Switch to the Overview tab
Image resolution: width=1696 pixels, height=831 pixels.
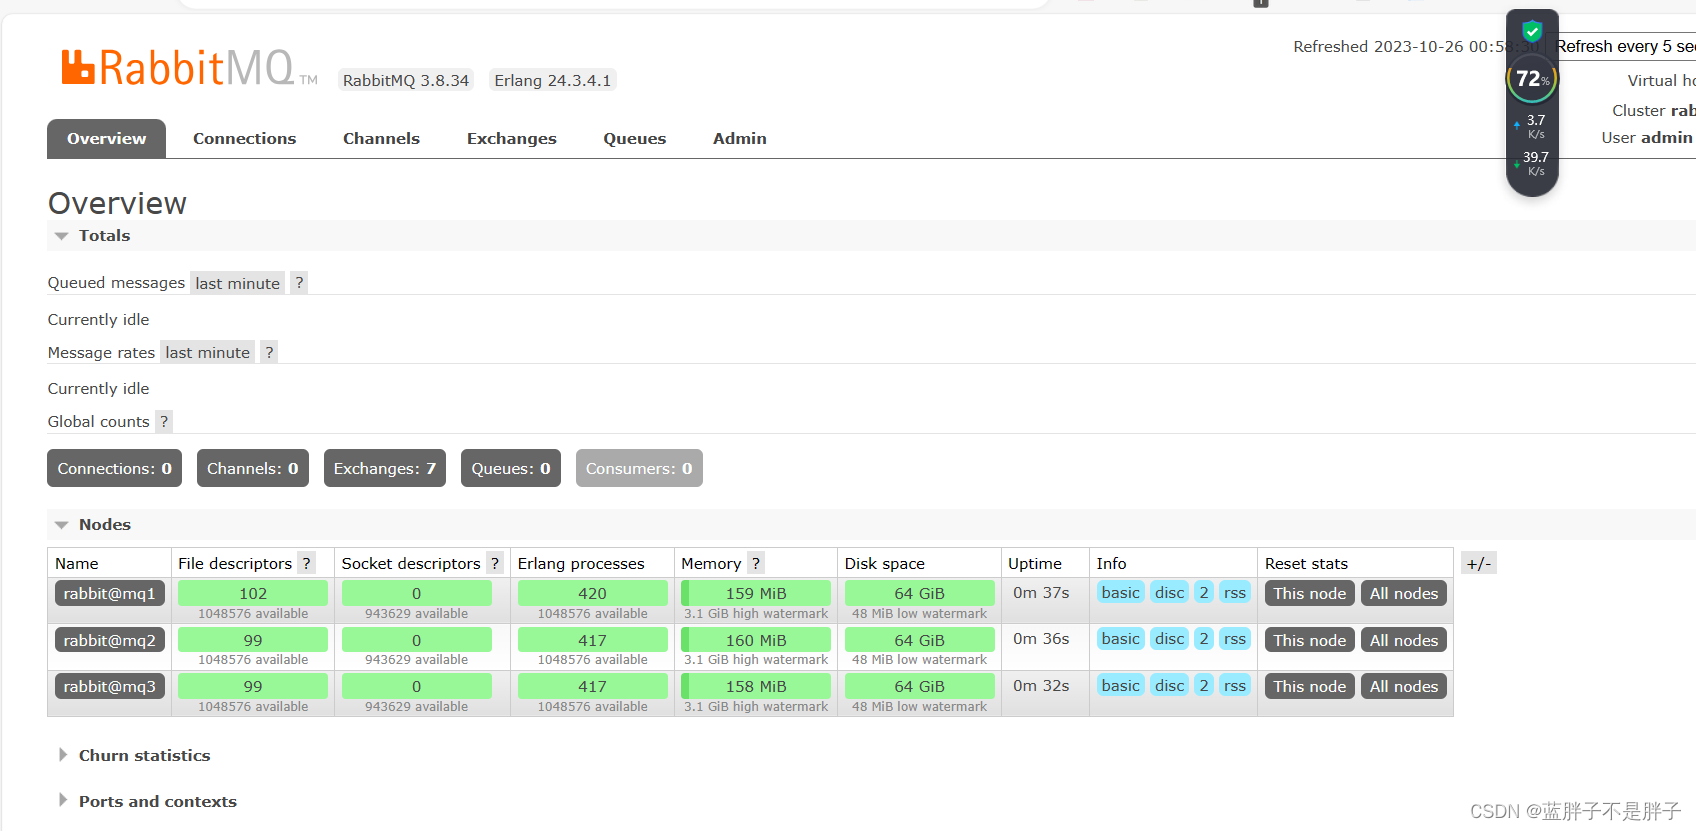point(106,139)
